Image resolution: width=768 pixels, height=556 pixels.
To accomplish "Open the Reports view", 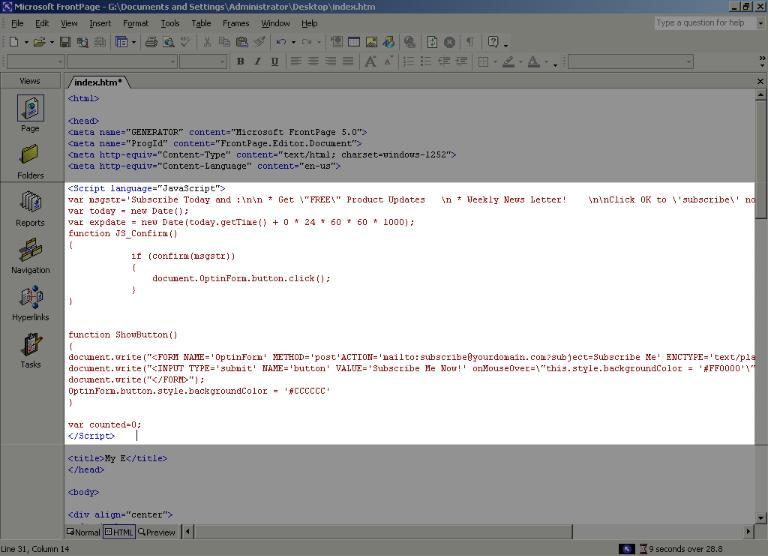I will click(x=30, y=208).
